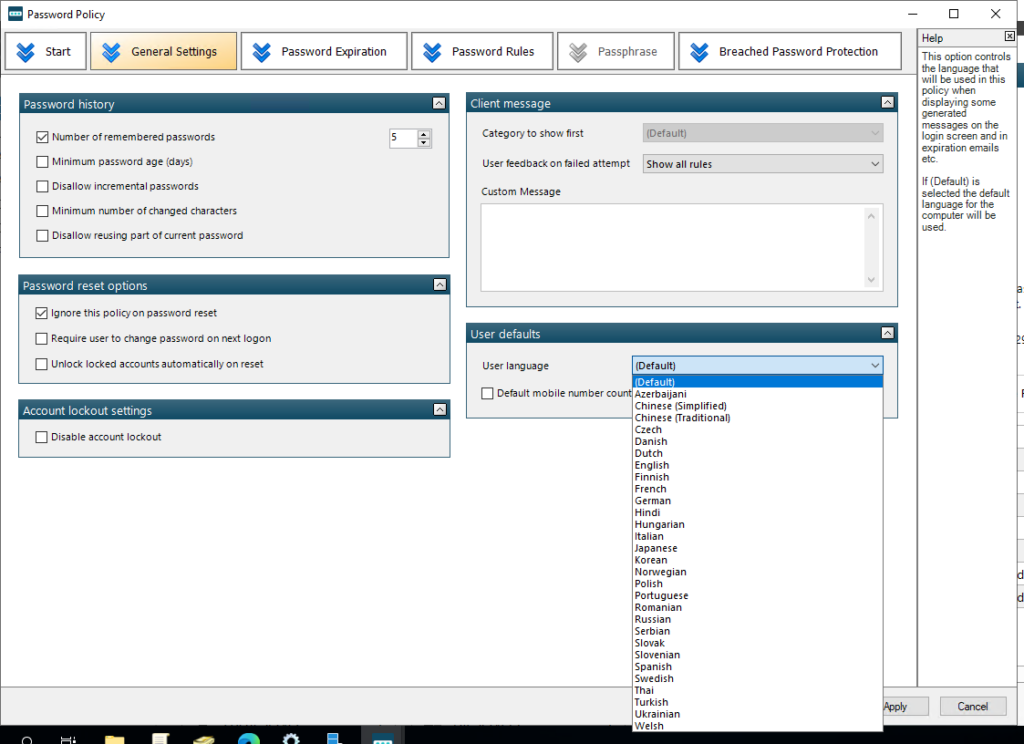Uncheck Ignore this policy on password reset
The image size is (1024, 744).
point(42,314)
